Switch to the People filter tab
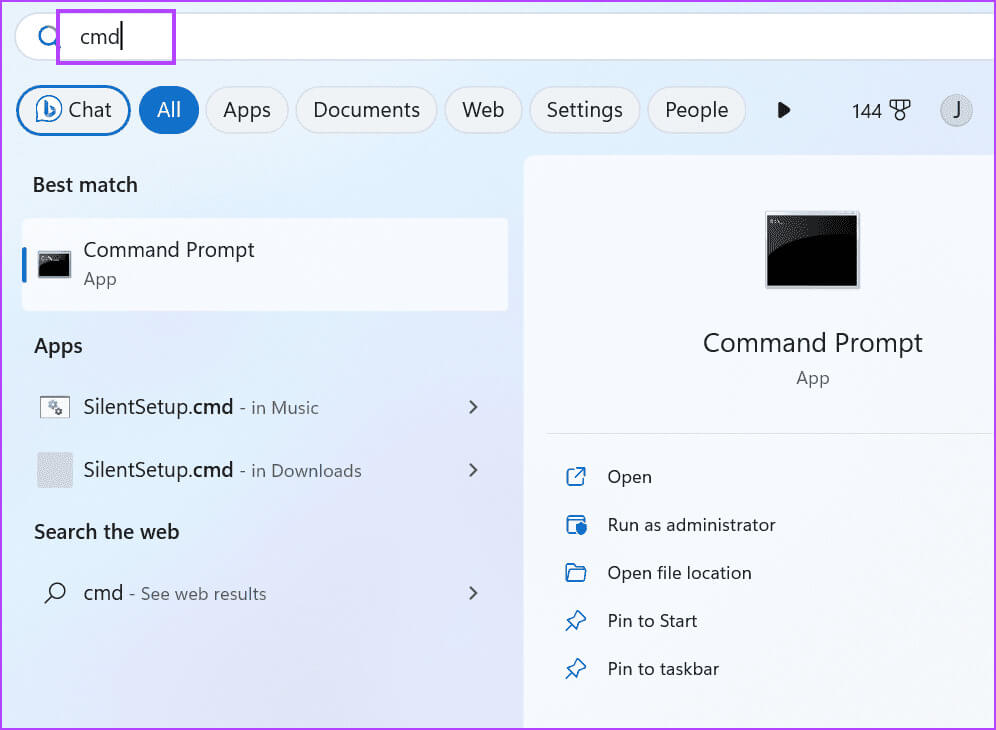The height and width of the screenshot is (730, 996). 696,110
